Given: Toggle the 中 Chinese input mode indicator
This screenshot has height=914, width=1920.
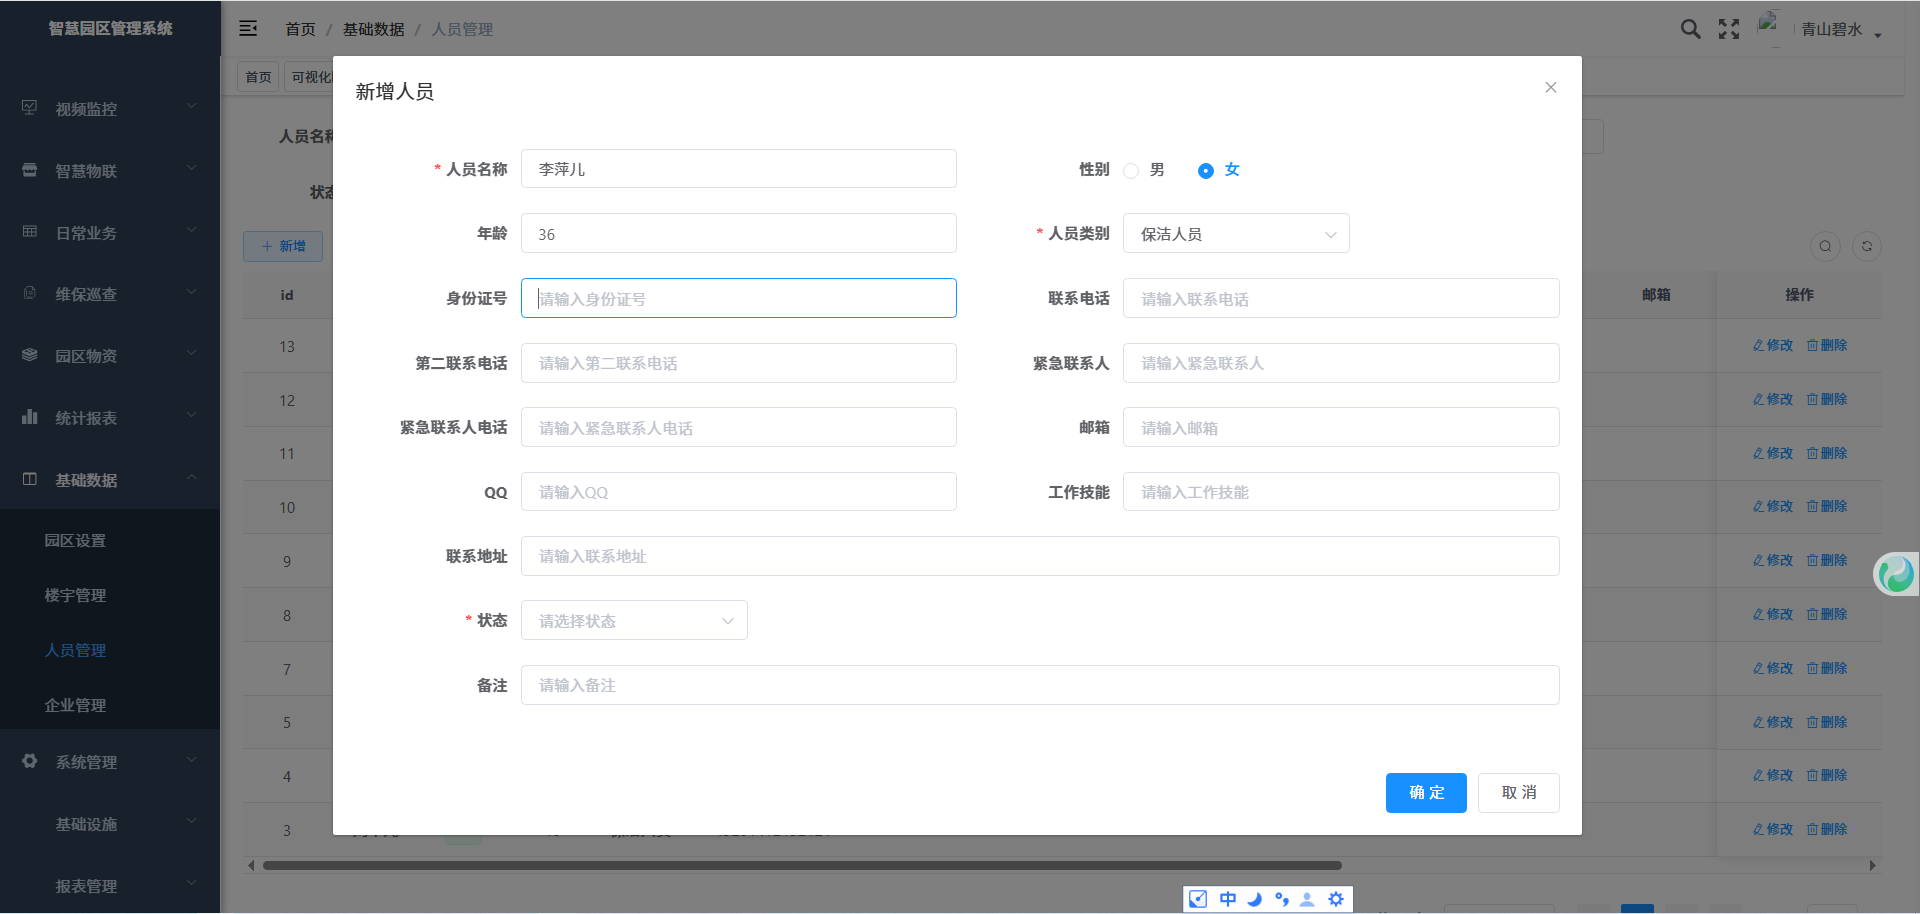Looking at the screenshot, I should 1227,899.
